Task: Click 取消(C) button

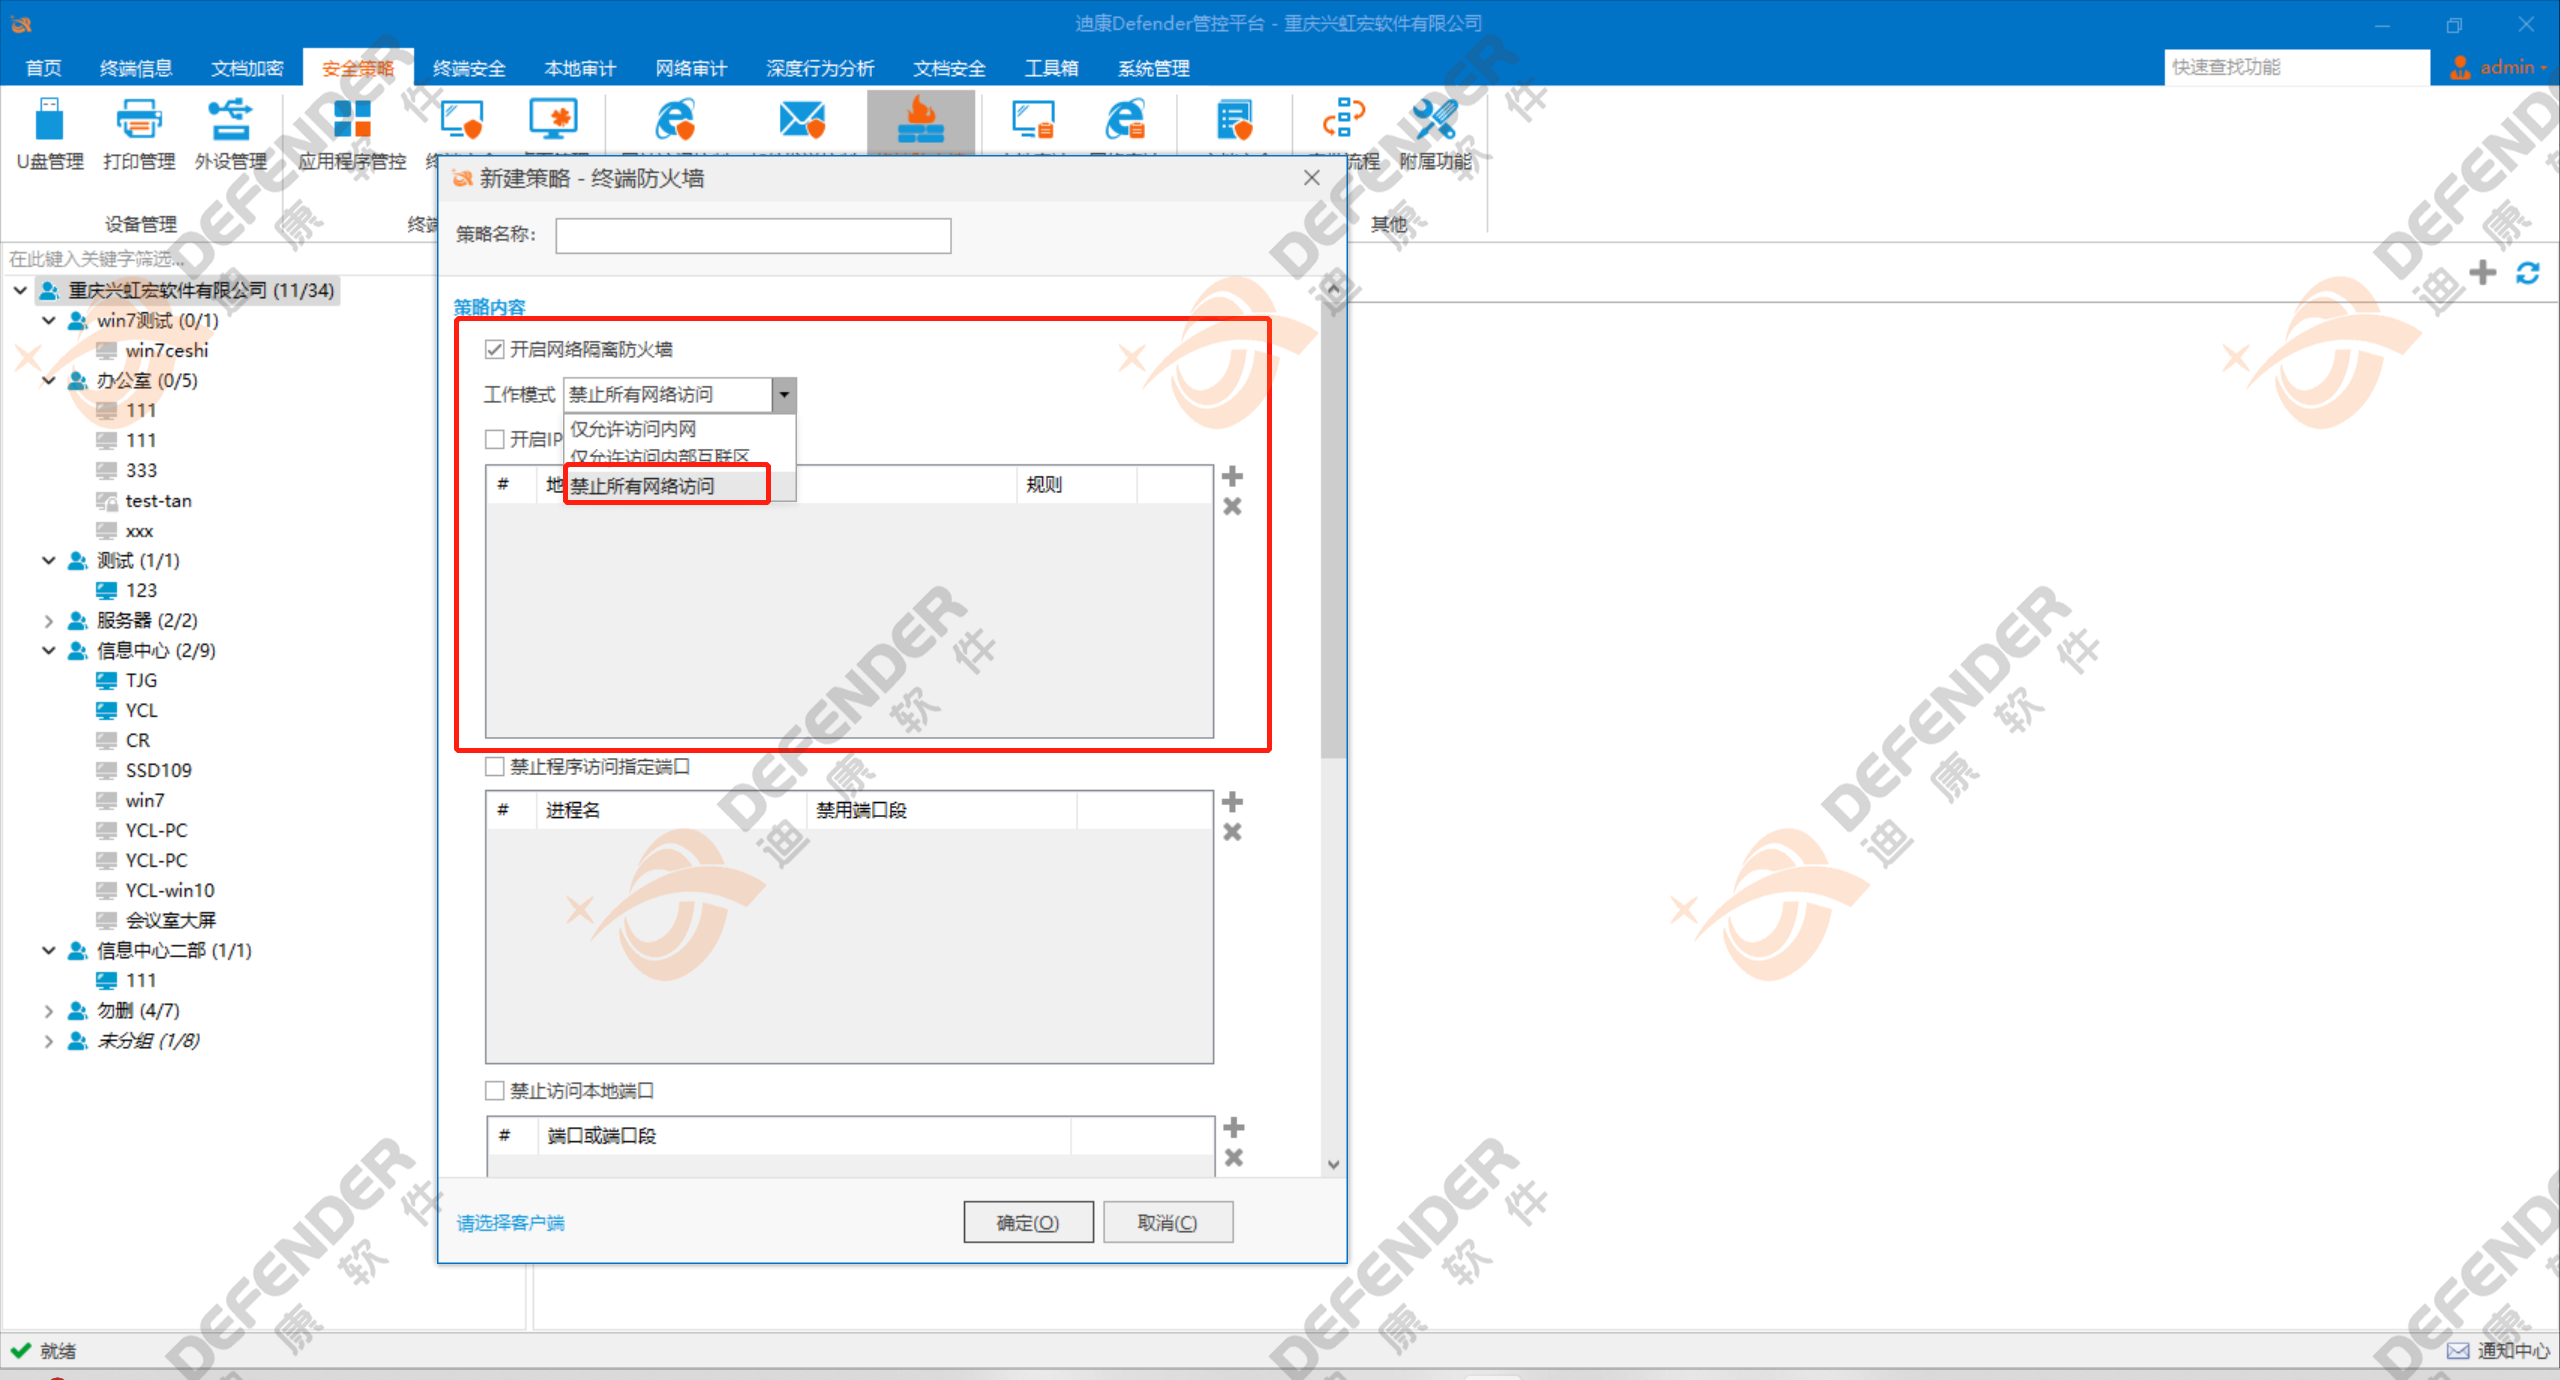Action: coord(1167,1222)
